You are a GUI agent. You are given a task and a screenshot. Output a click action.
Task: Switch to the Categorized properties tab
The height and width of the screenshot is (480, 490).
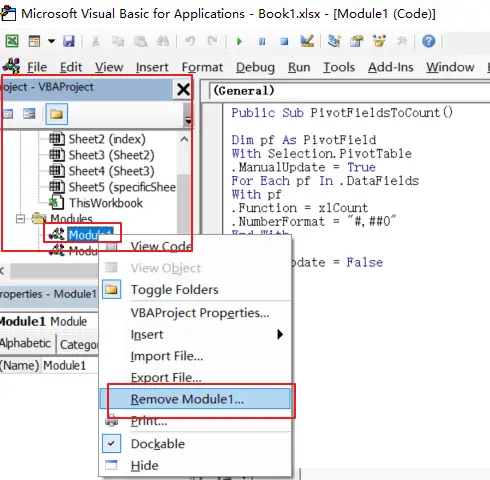tap(78, 344)
